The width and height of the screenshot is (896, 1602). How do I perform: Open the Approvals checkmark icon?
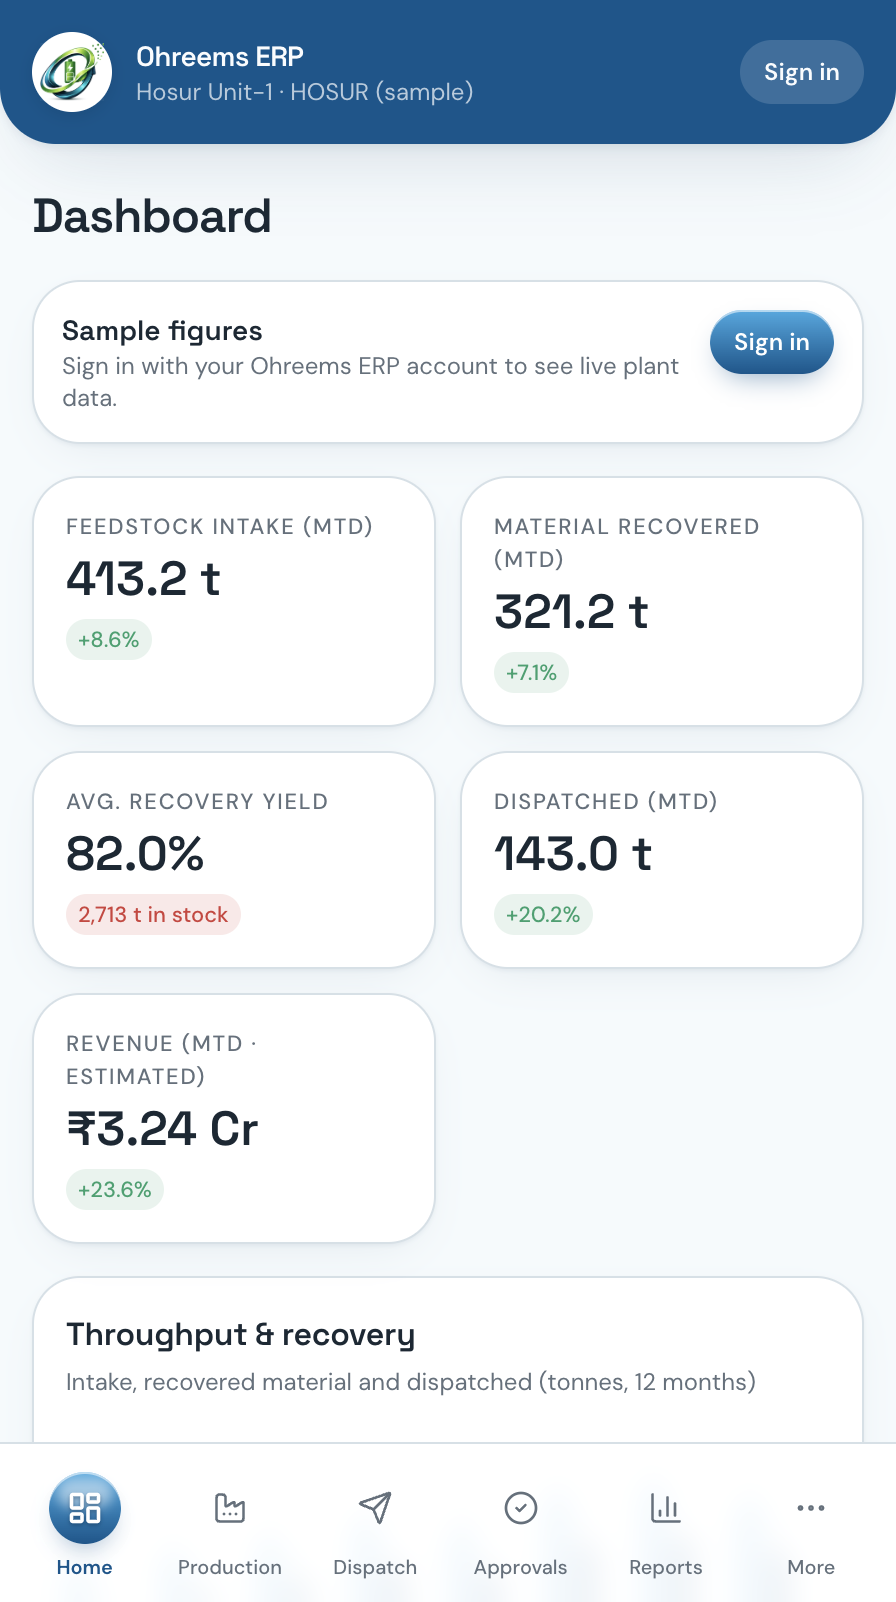click(x=521, y=1508)
